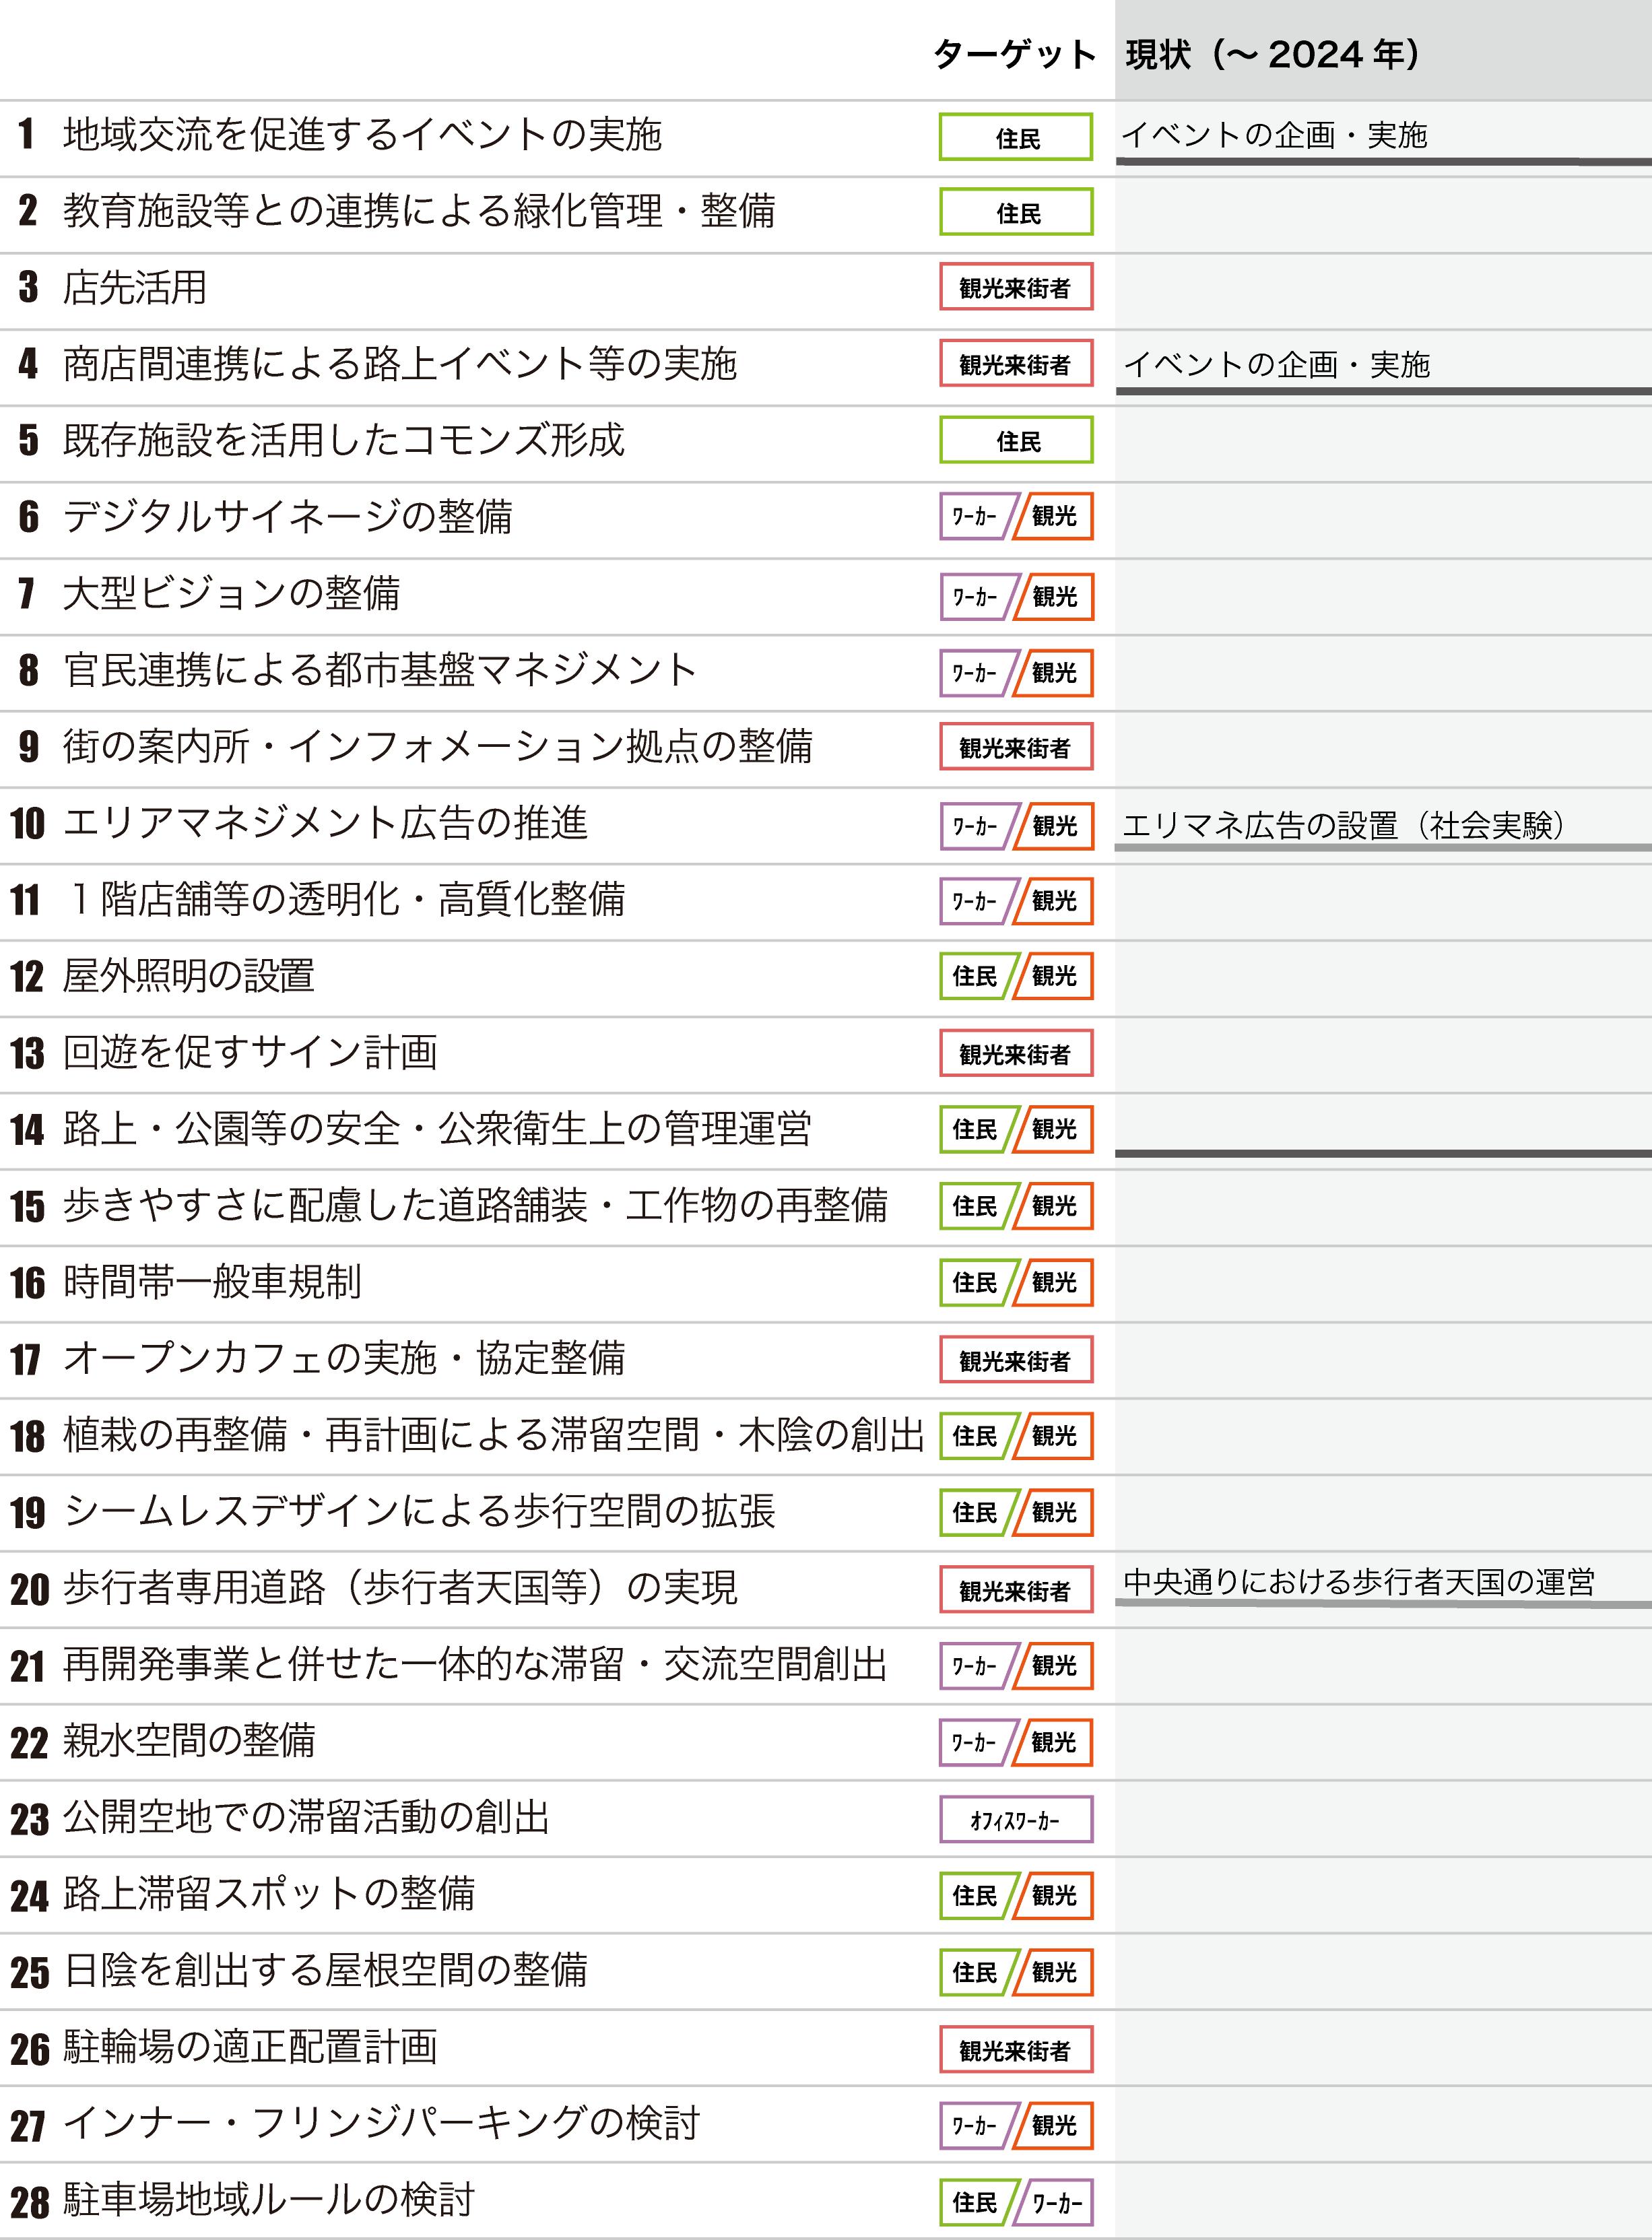Image resolution: width=1652 pixels, height=2240 pixels.
Task: Click the 住民 tag in row 16 時間帯一般車規制
Action: 975,1283
